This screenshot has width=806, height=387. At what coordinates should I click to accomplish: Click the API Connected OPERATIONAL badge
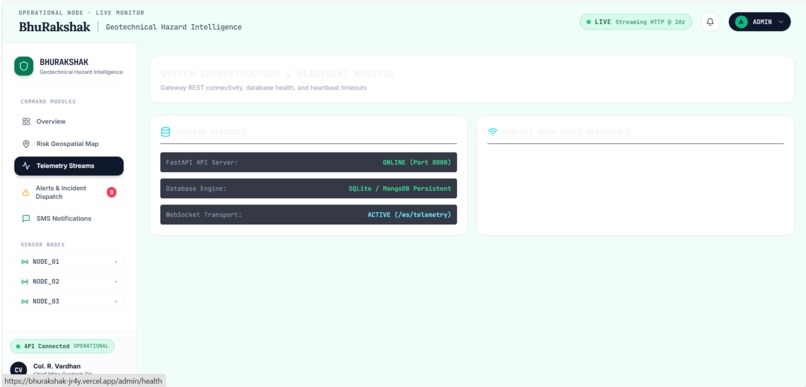coord(62,346)
